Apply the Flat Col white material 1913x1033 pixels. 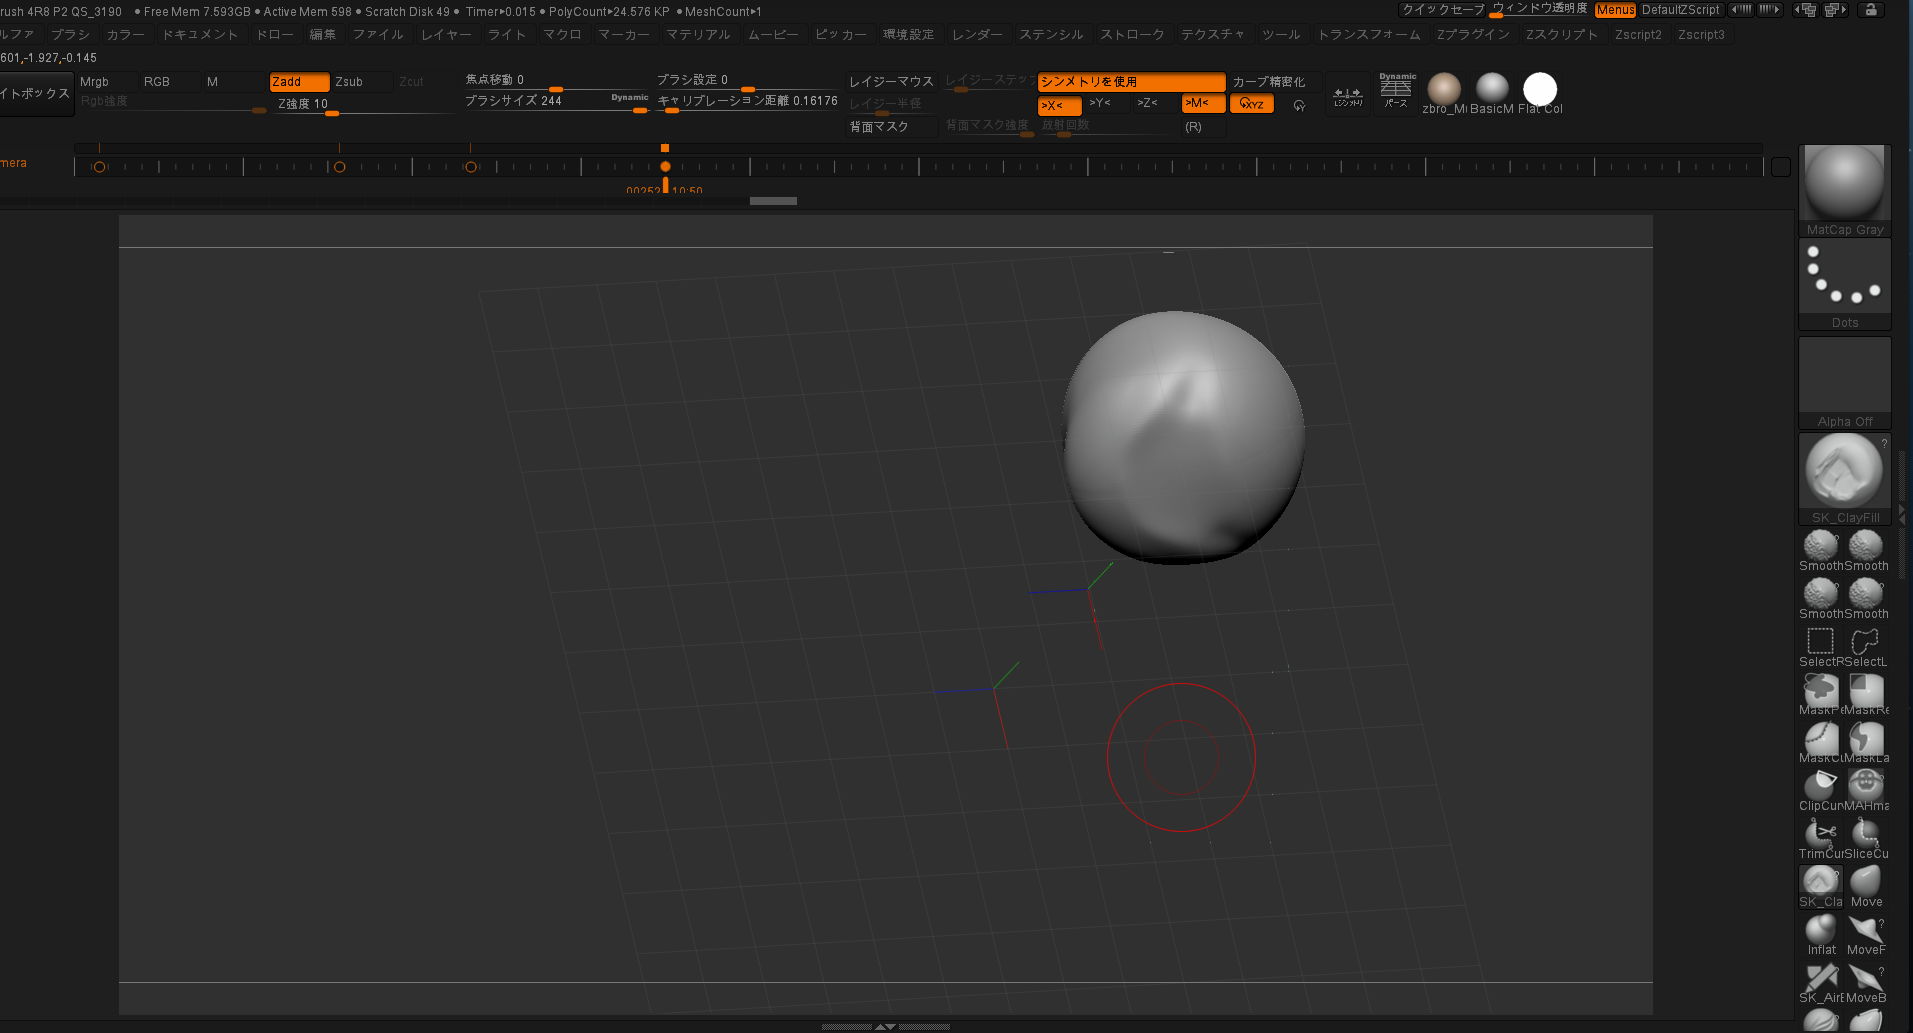pyautogui.click(x=1540, y=93)
